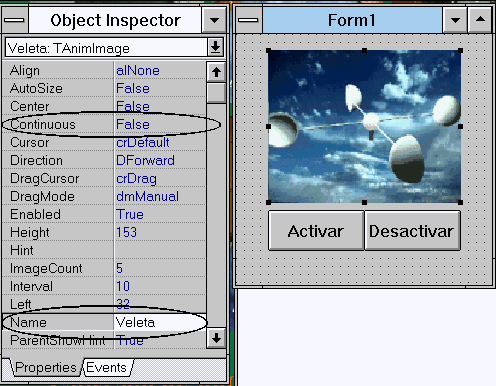The image size is (496, 386).
Task: Click the scroll up arrow in property list
Action: pyautogui.click(x=216, y=72)
